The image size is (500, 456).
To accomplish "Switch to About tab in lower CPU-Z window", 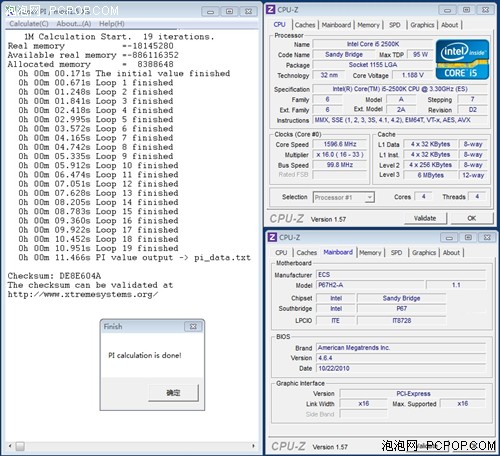I will point(451,253).
